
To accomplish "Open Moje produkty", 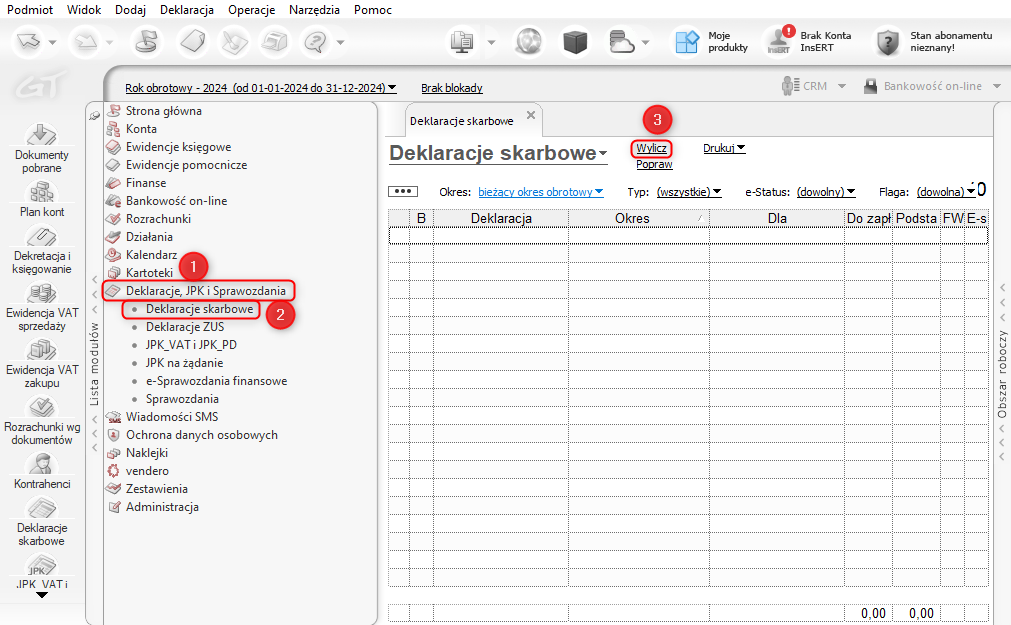I will [711, 42].
